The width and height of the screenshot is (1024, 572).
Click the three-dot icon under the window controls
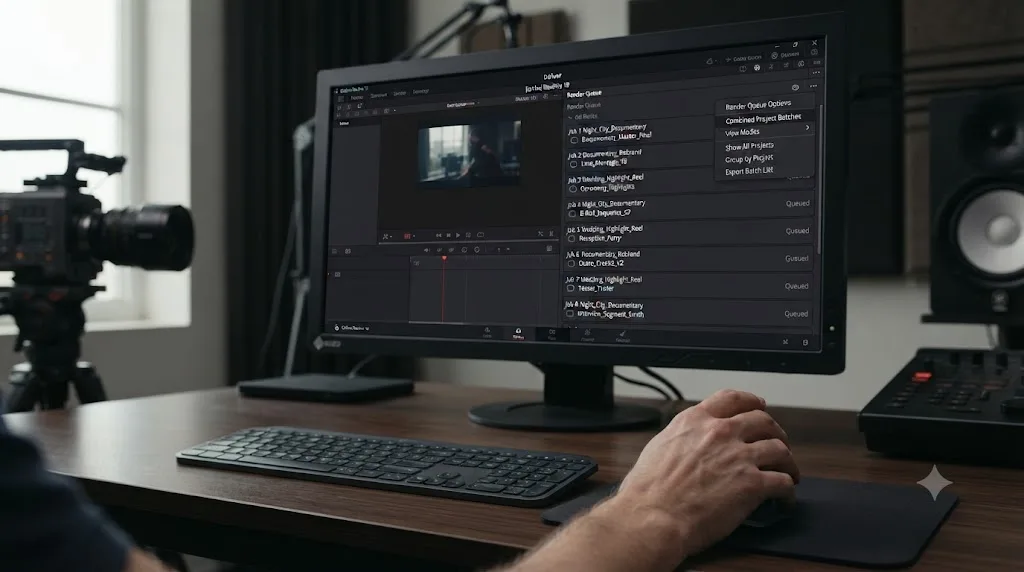(x=816, y=72)
